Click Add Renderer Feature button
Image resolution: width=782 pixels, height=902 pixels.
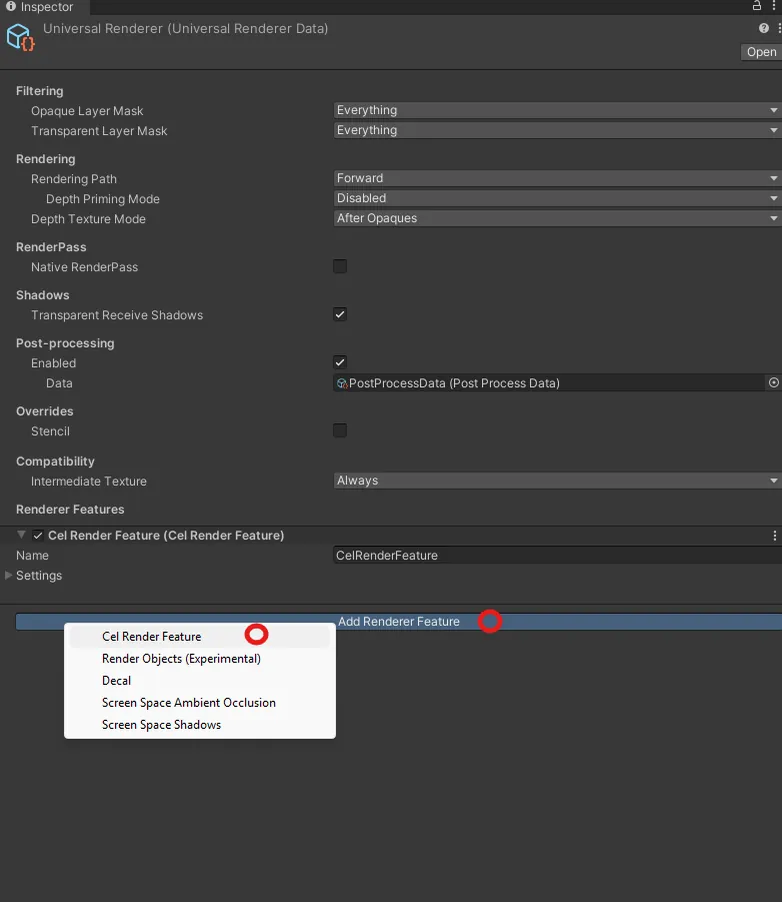click(398, 621)
